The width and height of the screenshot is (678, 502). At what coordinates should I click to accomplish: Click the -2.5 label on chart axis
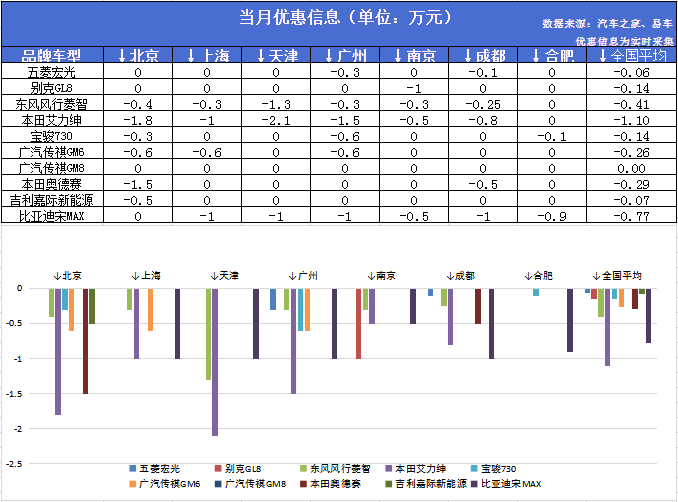pyautogui.click(x=14, y=464)
